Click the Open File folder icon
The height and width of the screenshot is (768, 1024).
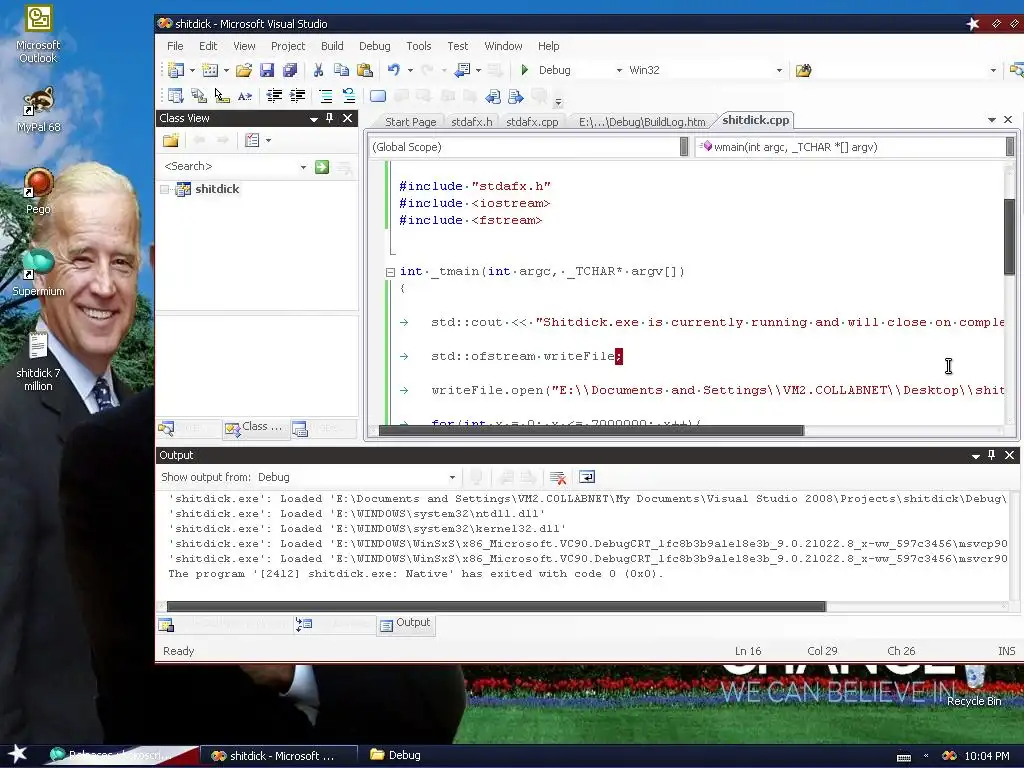click(244, 70)
